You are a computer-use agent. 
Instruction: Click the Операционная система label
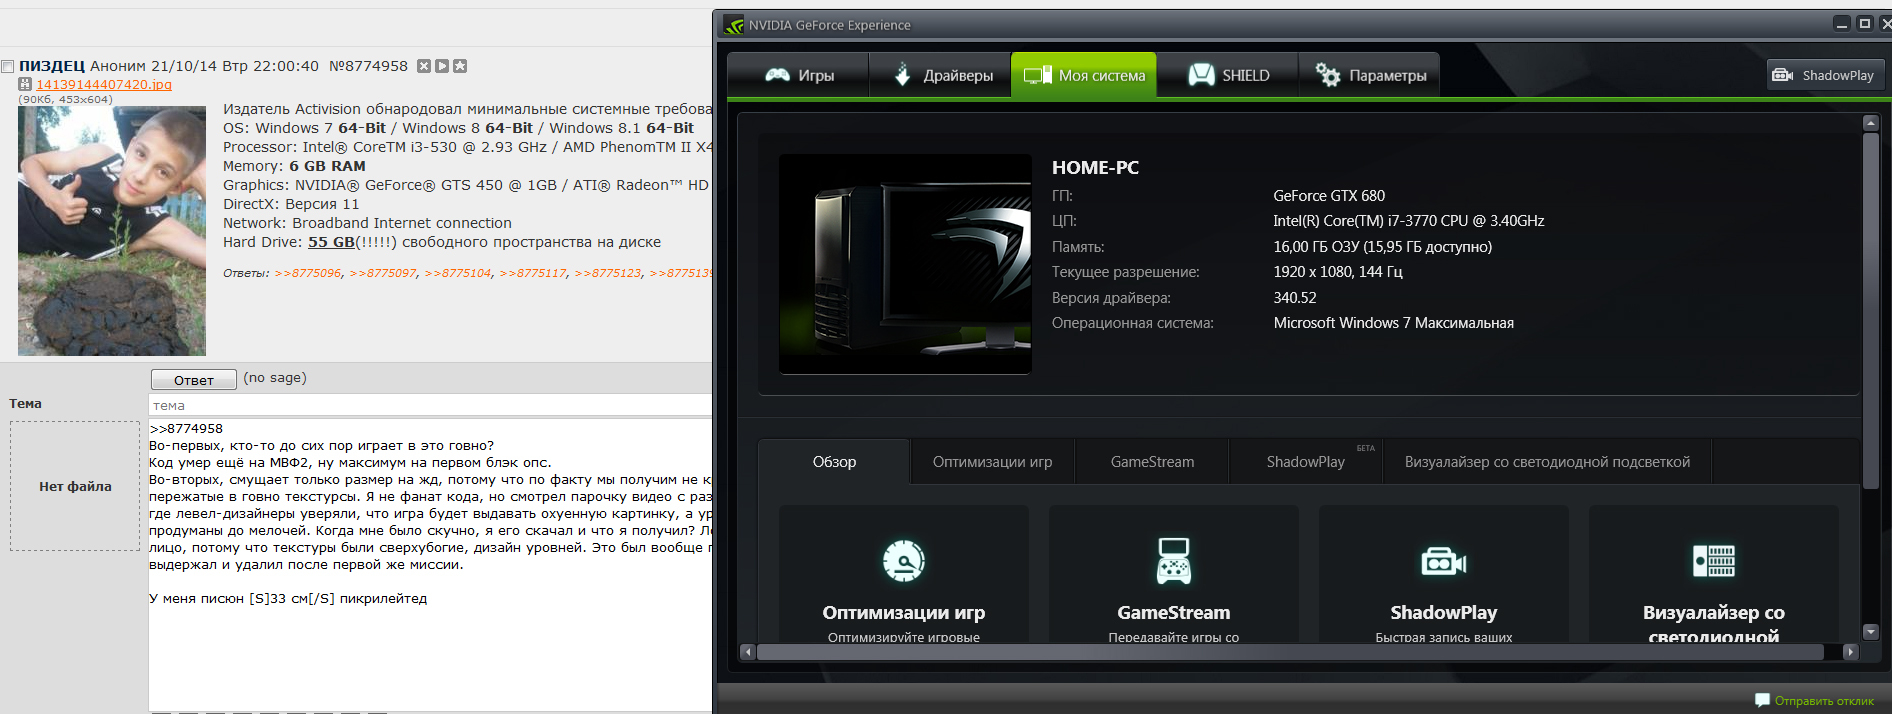pyautogui.click(x=1132, y=323)
